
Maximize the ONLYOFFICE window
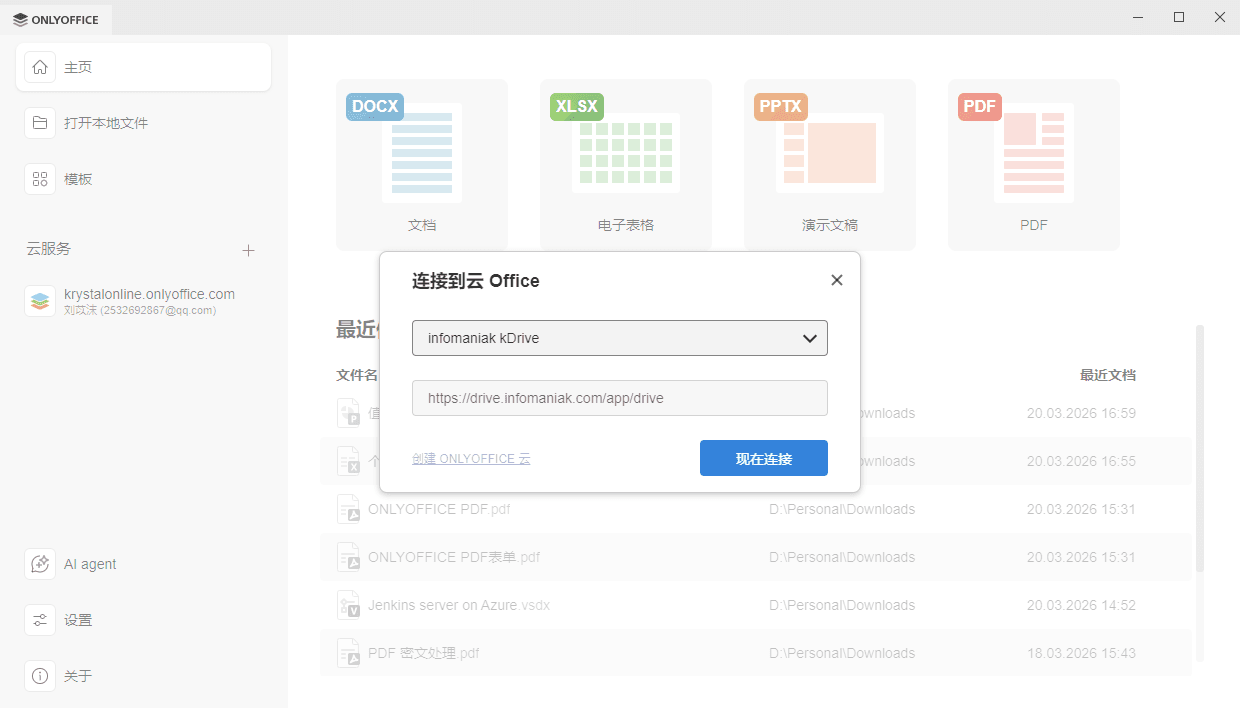pos(1179,17)
